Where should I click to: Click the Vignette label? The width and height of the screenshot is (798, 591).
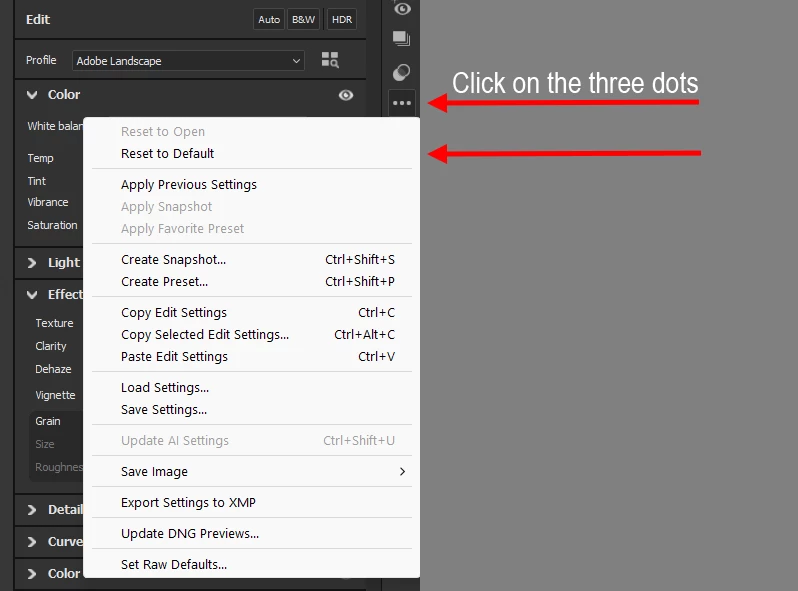click(55, 395)
